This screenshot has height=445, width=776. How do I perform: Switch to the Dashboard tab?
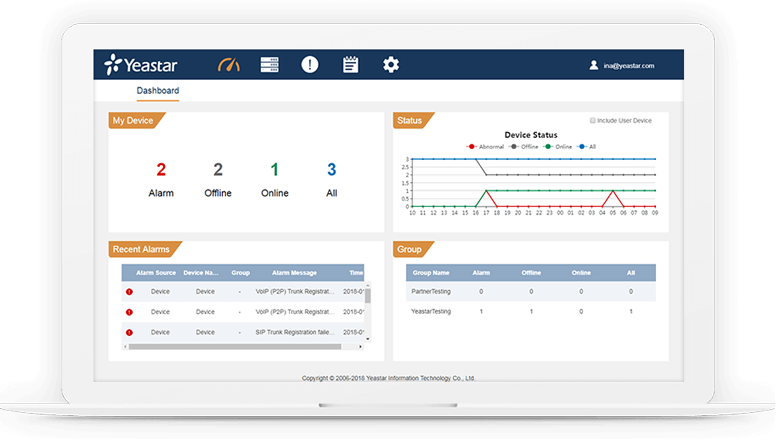pyautogui.click(x=158, y=91)
